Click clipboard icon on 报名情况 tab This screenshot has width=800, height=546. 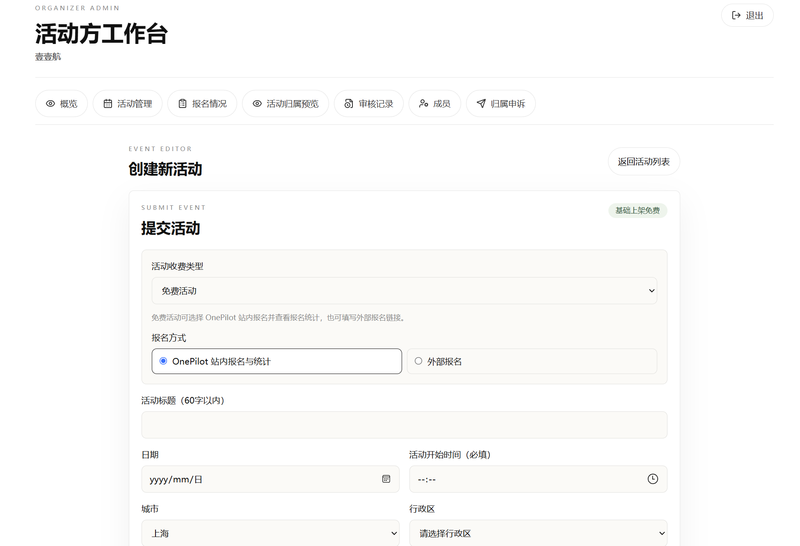click(182, 104)
